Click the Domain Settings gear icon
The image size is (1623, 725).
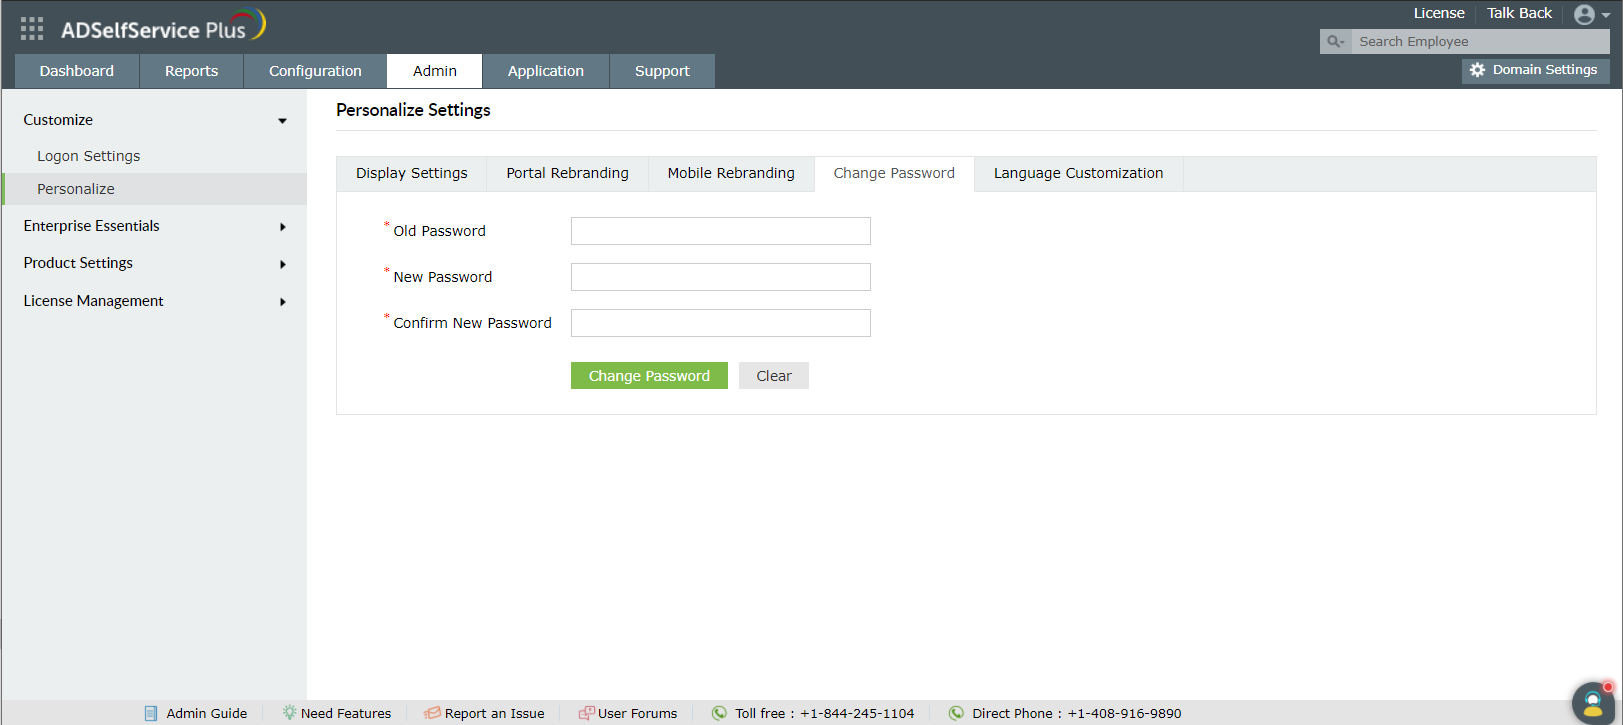tap(1477, 70)
